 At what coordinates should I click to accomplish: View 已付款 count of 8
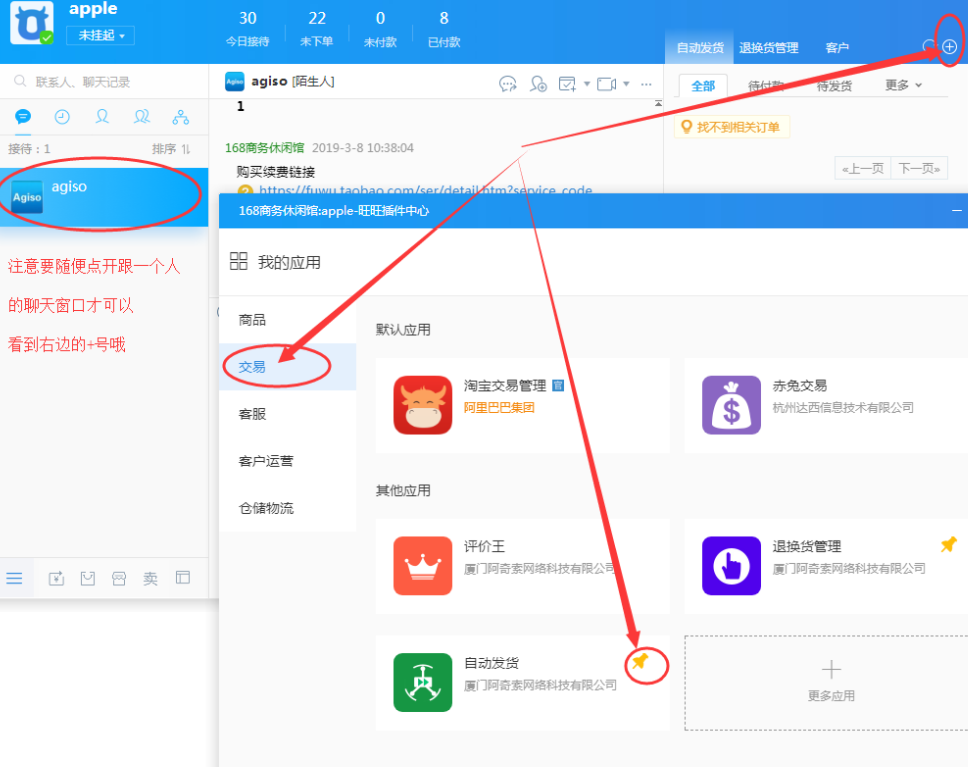(x=444, y=29)
